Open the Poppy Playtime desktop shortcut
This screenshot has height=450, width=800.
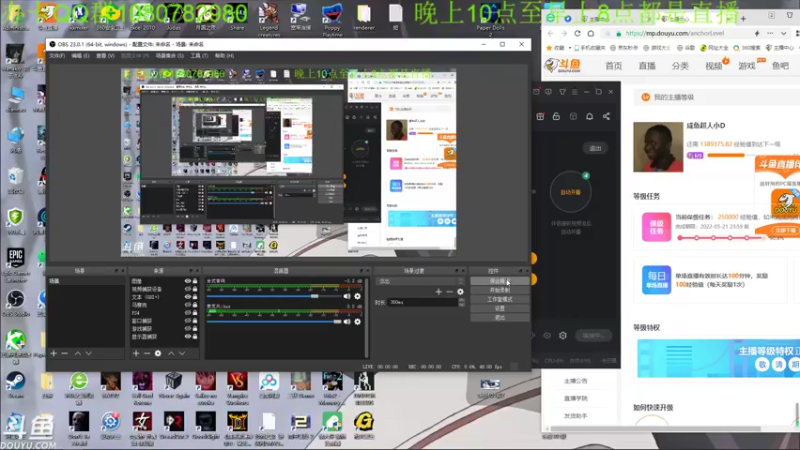pos(332,20)
